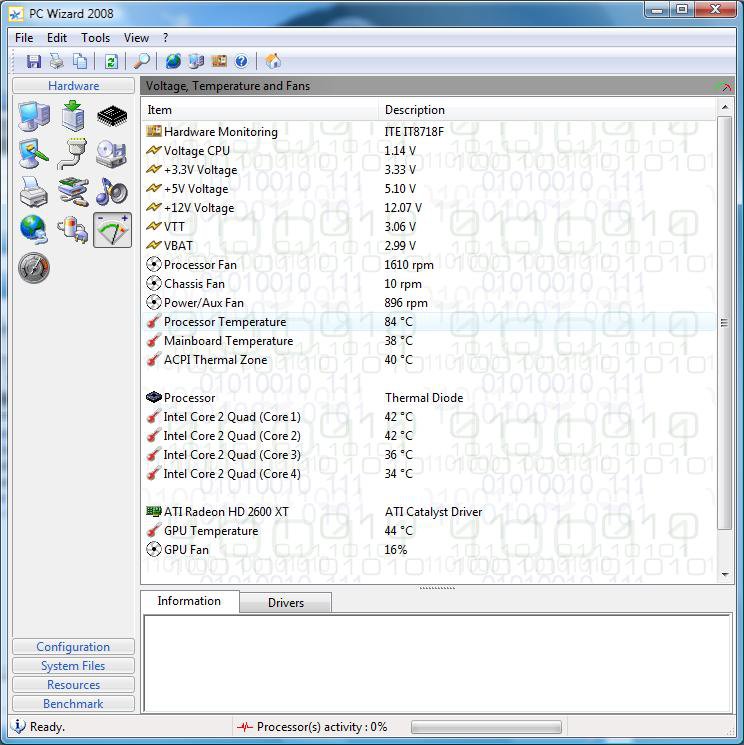Select the Processor Temperature row
The height and width of the screenshot is (745, 744).
pos(429,322)
